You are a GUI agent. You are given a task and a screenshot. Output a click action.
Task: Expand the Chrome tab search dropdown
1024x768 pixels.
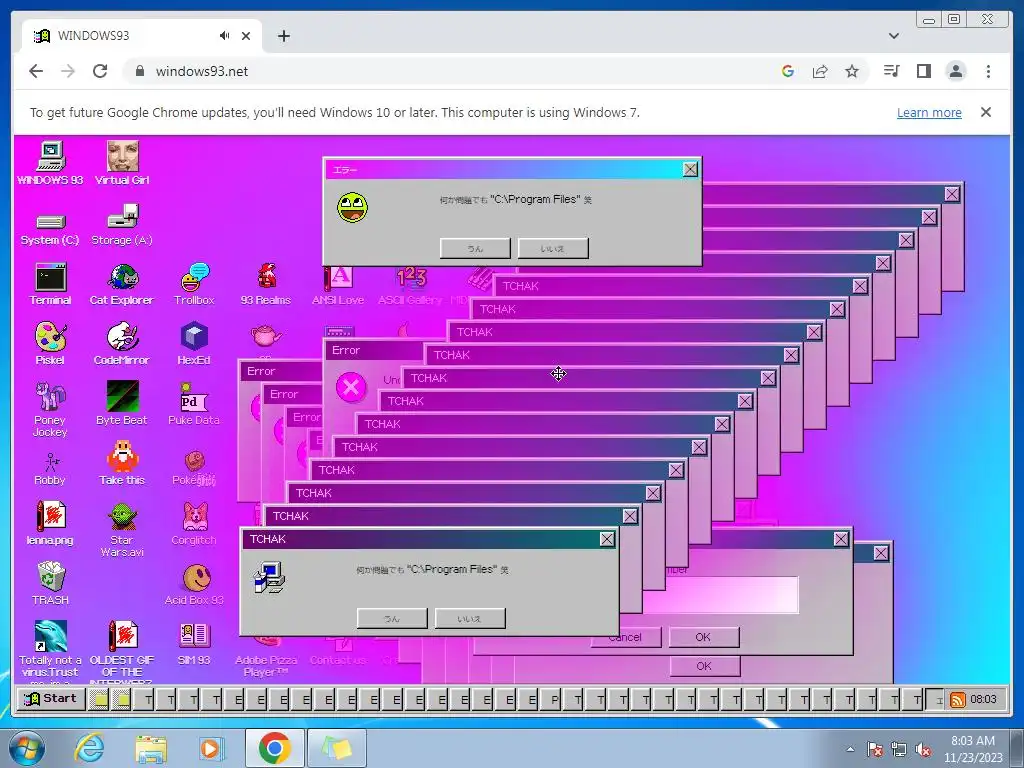pyautogui.click(x=893, y=36)
